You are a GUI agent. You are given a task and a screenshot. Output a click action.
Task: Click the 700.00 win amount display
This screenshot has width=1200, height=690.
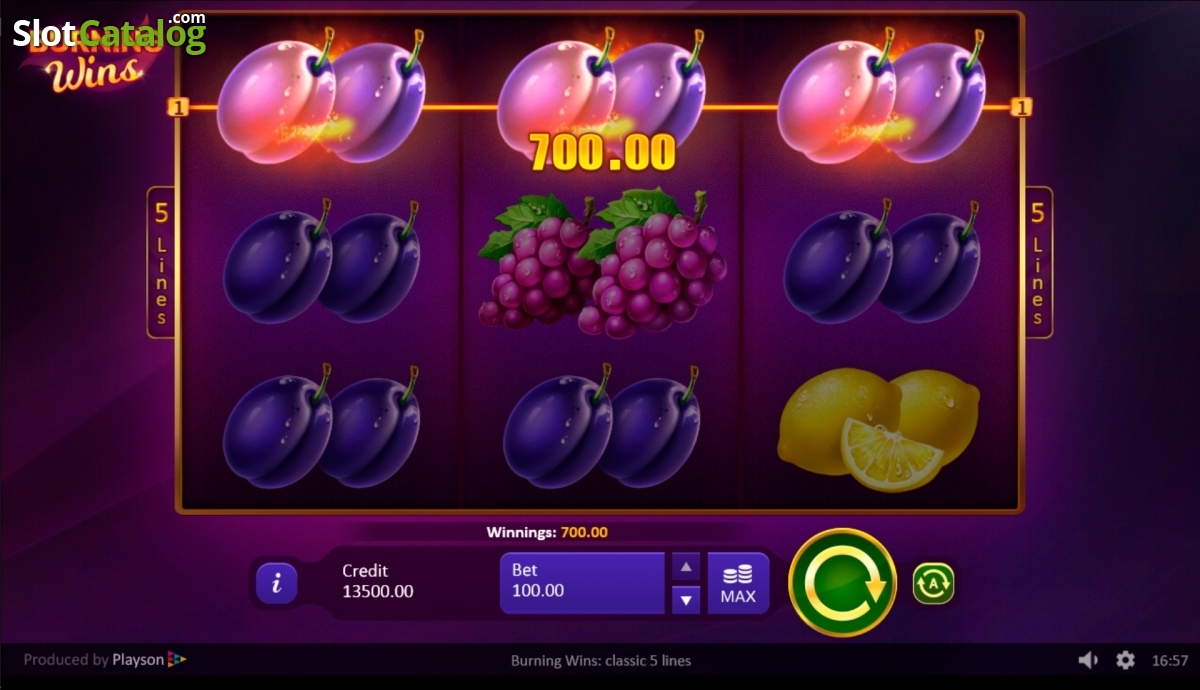[602, 152]
